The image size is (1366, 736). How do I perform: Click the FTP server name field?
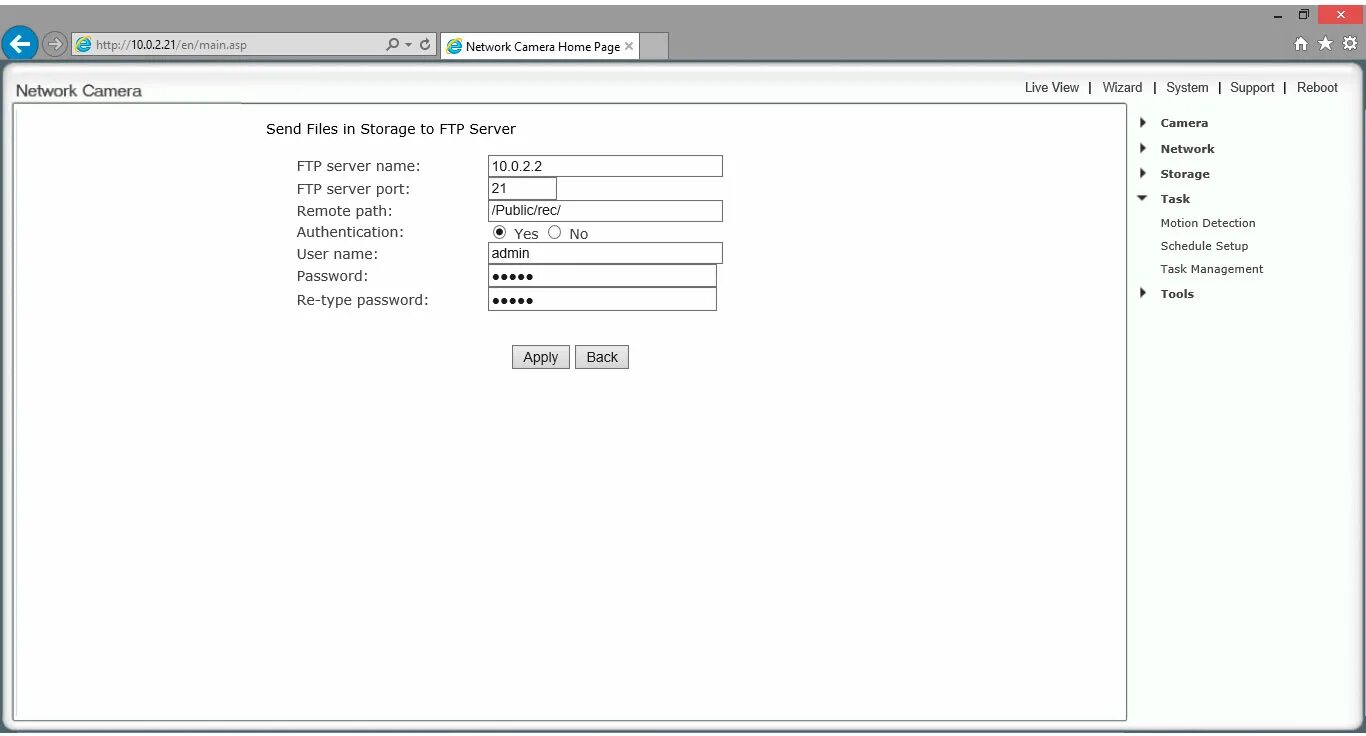tap(605, 166)
